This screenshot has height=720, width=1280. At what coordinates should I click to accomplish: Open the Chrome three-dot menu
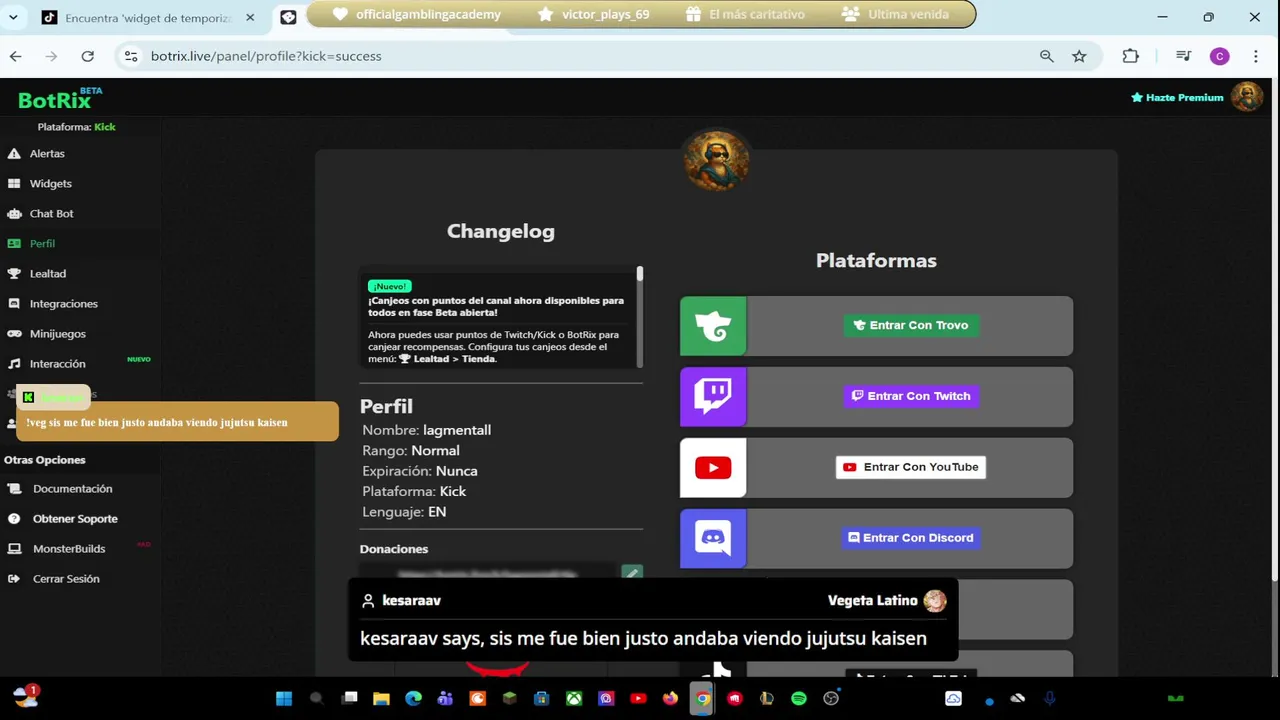point(1256,56)
